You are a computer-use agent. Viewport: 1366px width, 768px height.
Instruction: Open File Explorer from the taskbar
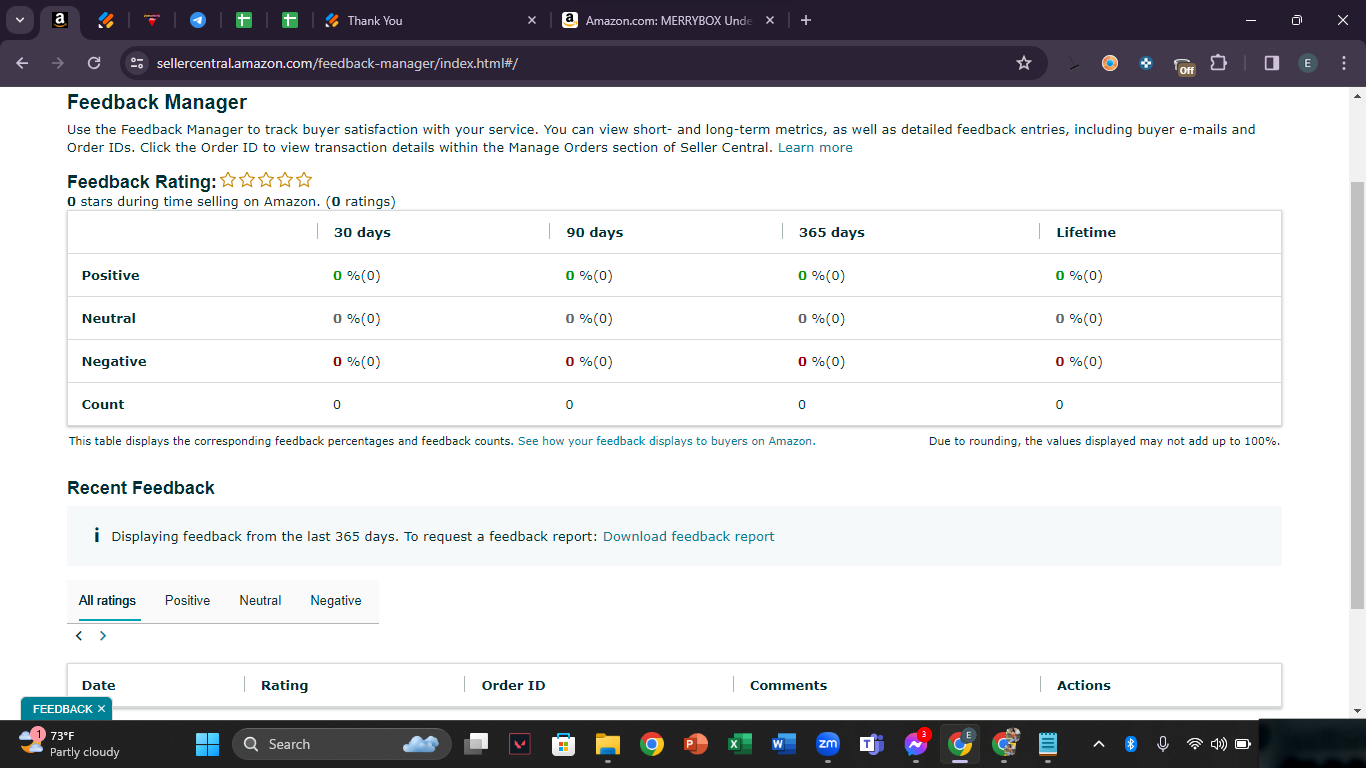coord(608,744)
